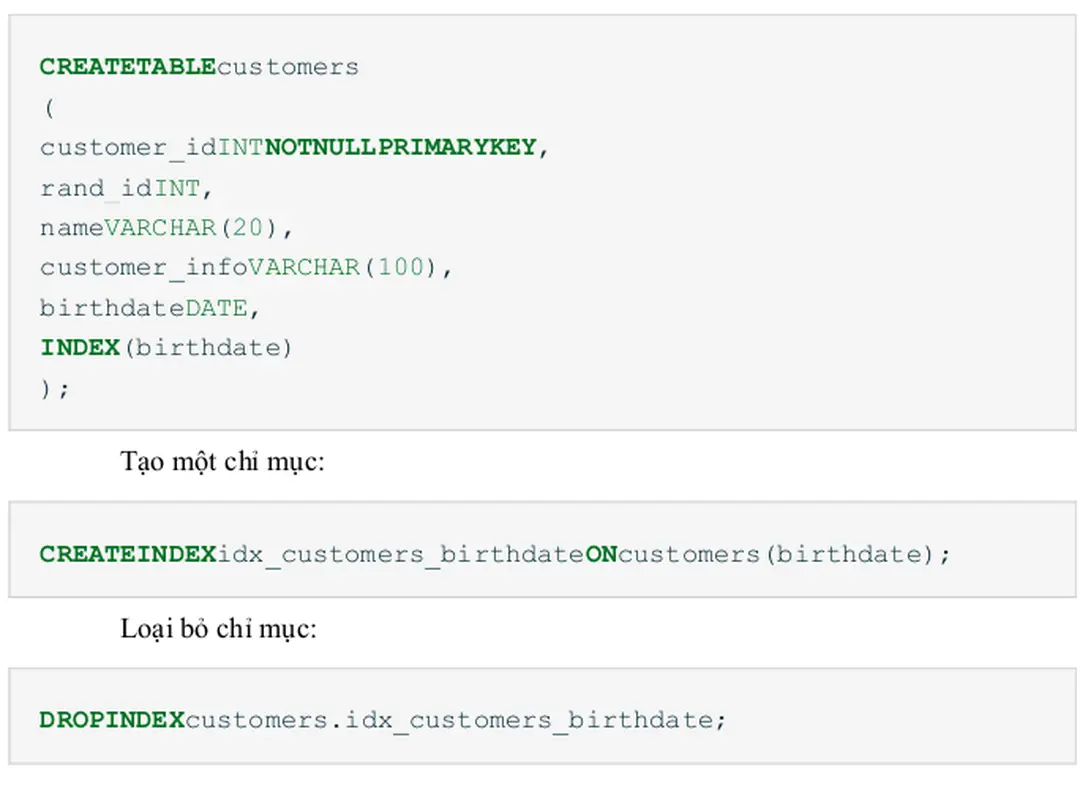Viewport: 1080px width, 811px height.
Task: Click the CREATE TABLE keyword
Action: point(127,67)
